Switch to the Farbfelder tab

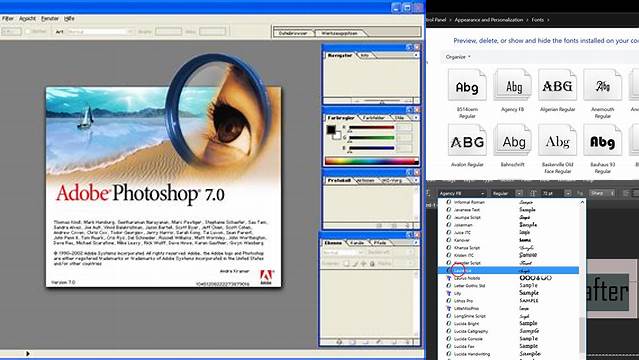[373, 117]
